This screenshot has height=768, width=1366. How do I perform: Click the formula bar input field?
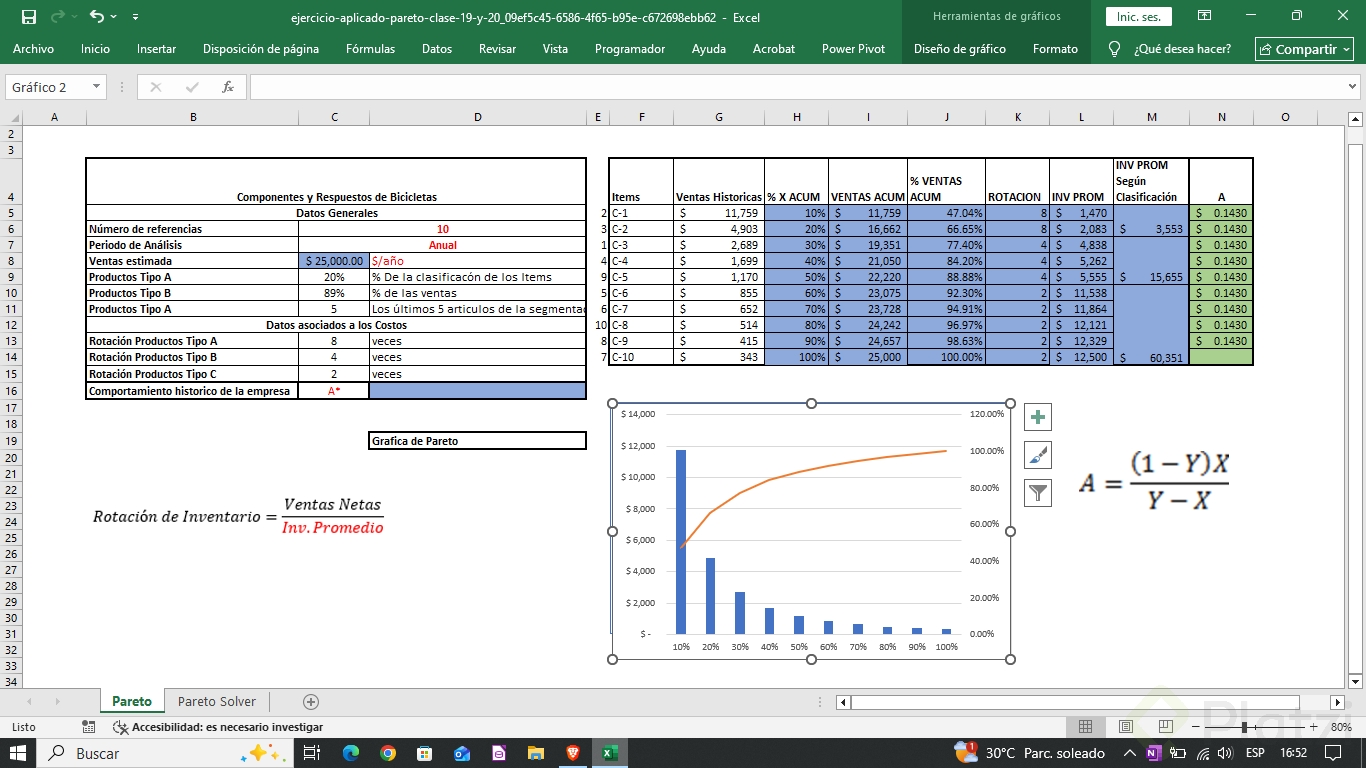tap(795, 87)
